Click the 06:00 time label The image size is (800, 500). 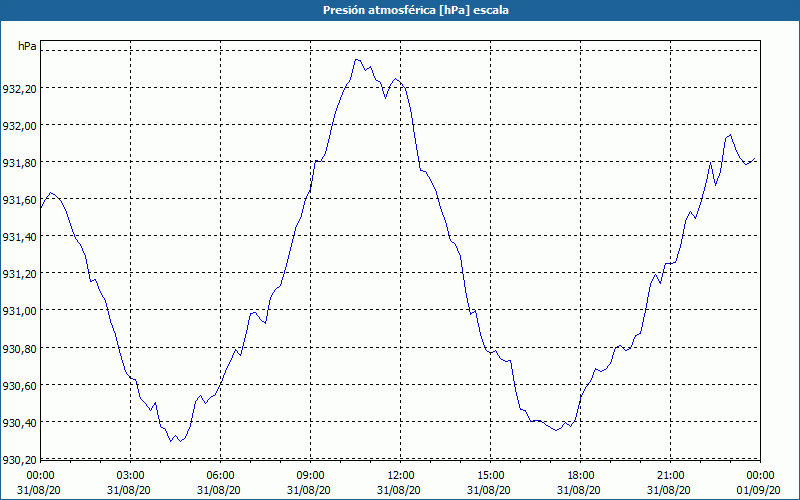(221, 476)
